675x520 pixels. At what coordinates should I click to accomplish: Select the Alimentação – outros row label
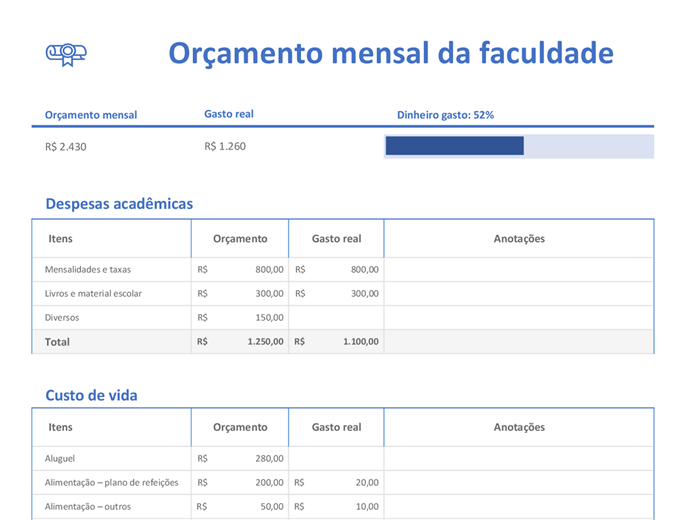point(88,507)
